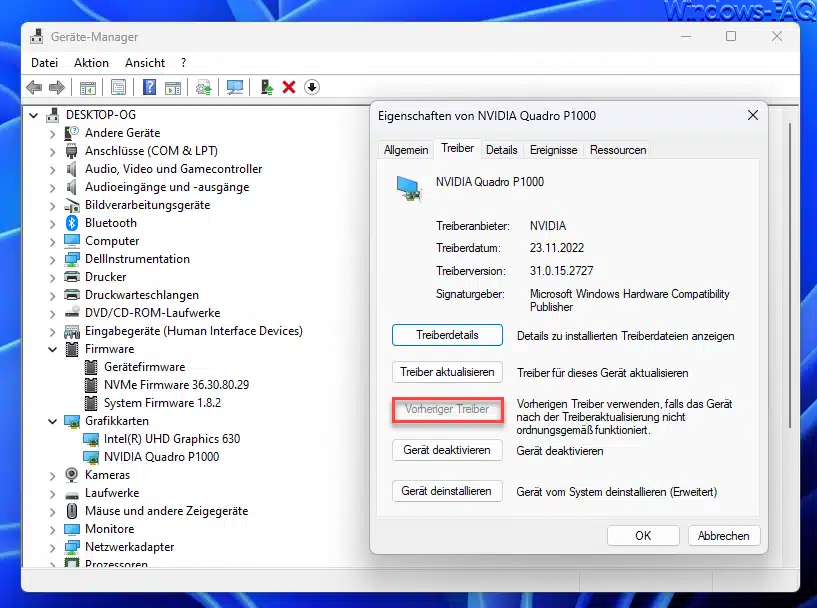The height and width of the screenshot is (608, 817).
Task: Close the NVIDIA Quadro P1000 properties dialog
Action: tap(752, 115)
